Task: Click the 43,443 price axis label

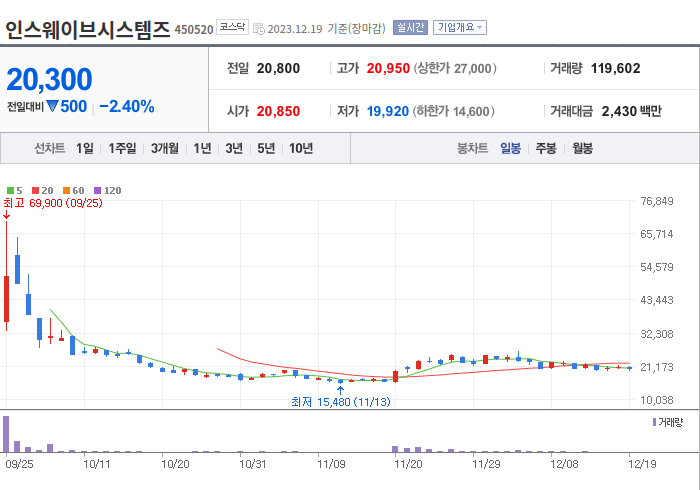Action: (x=657, y=300)
